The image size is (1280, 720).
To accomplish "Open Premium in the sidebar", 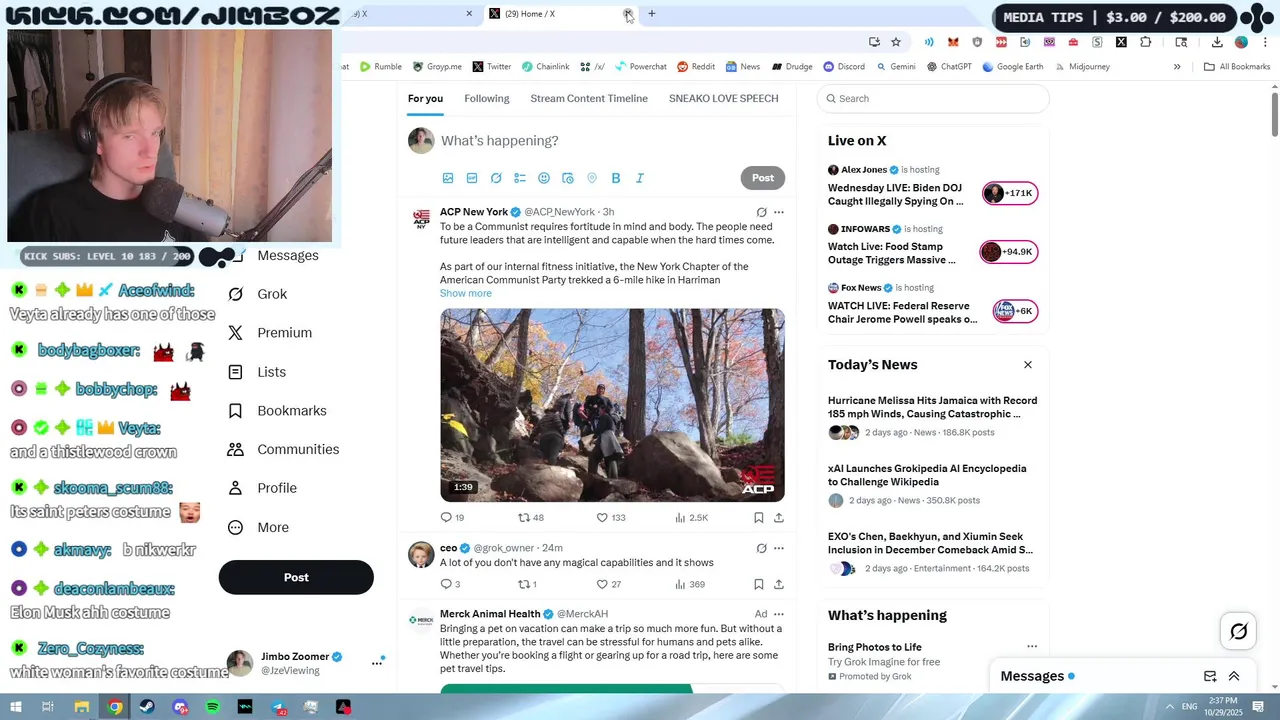I will point(270,332).
